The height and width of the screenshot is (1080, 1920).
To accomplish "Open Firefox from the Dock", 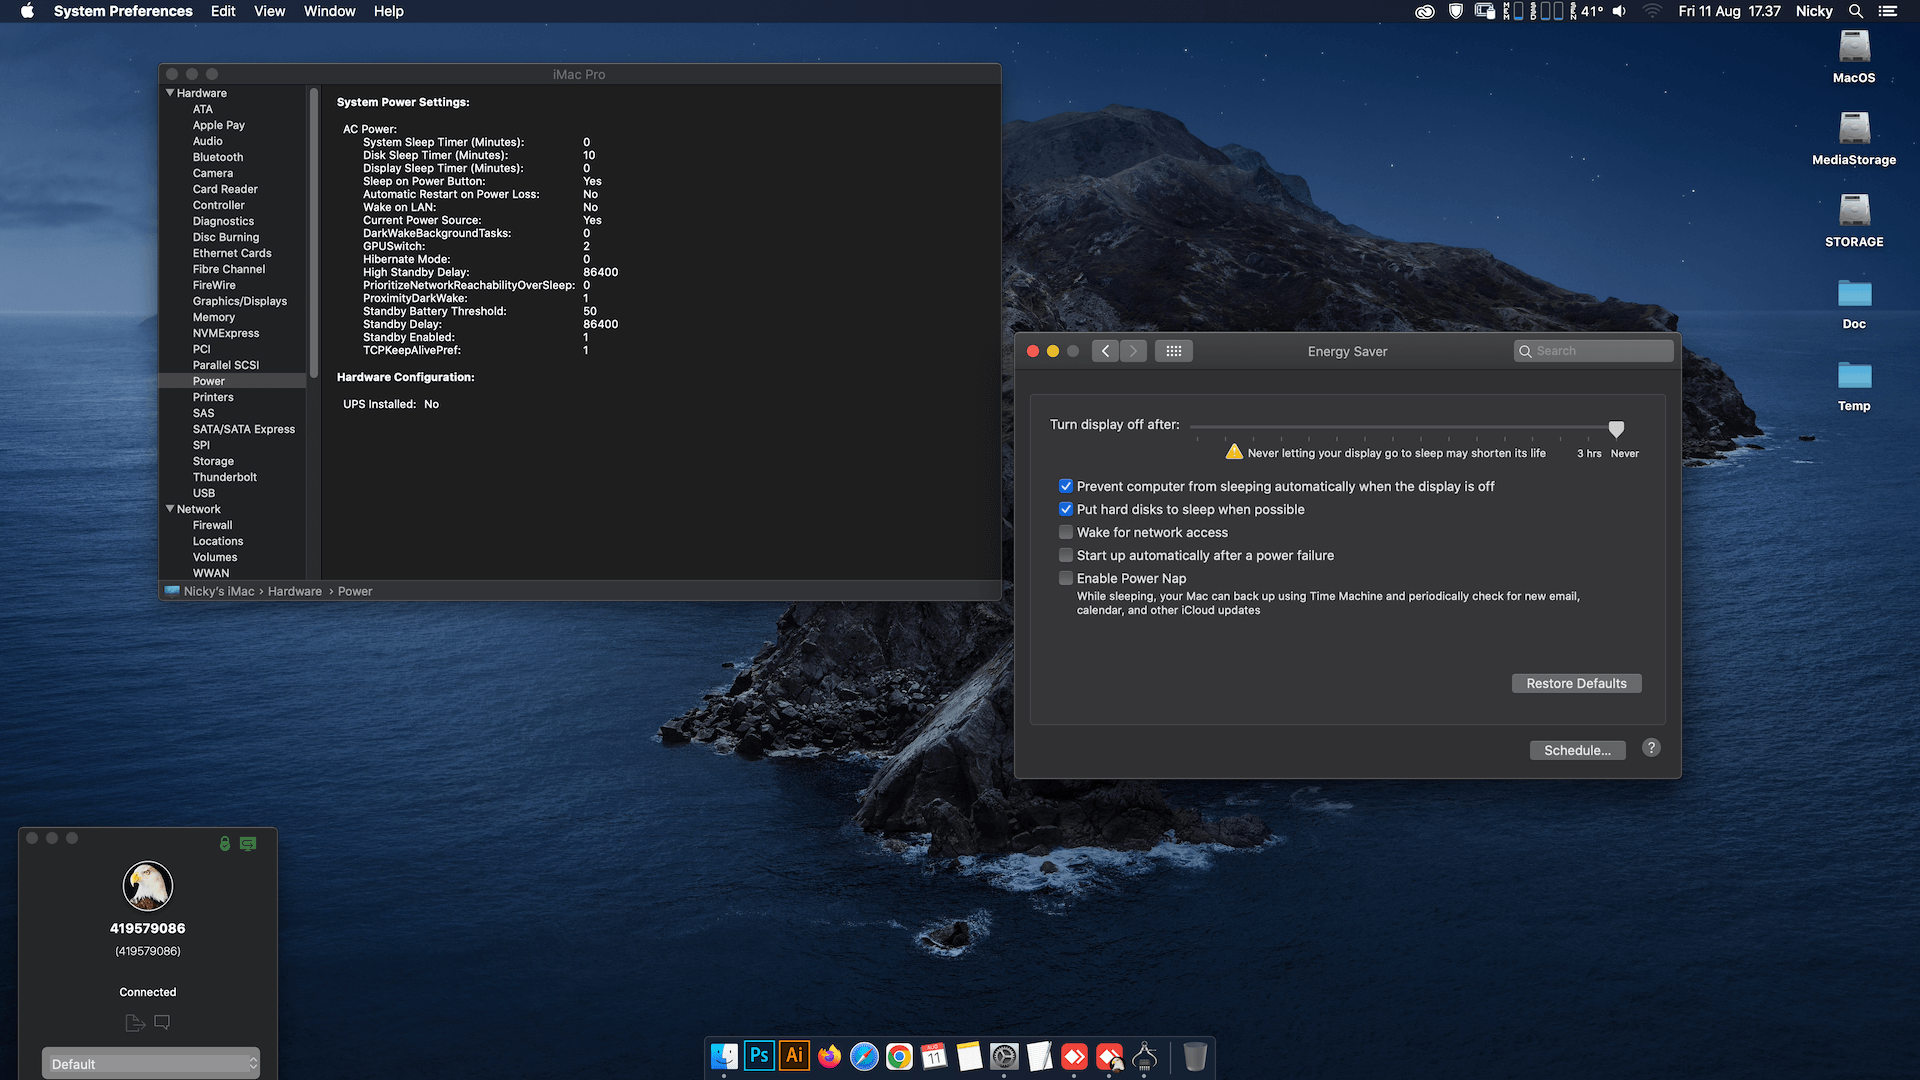I will (x=829, y=1056).
